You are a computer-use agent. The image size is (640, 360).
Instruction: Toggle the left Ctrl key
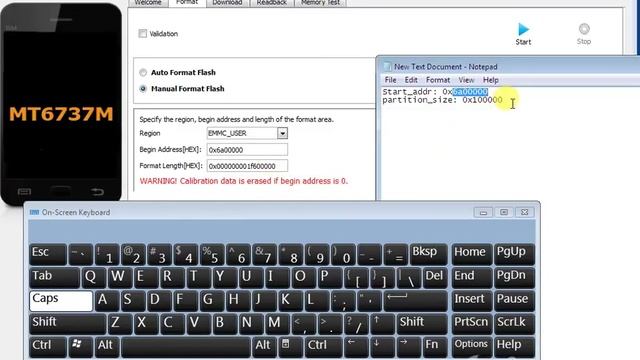click(x=48, y=347)
